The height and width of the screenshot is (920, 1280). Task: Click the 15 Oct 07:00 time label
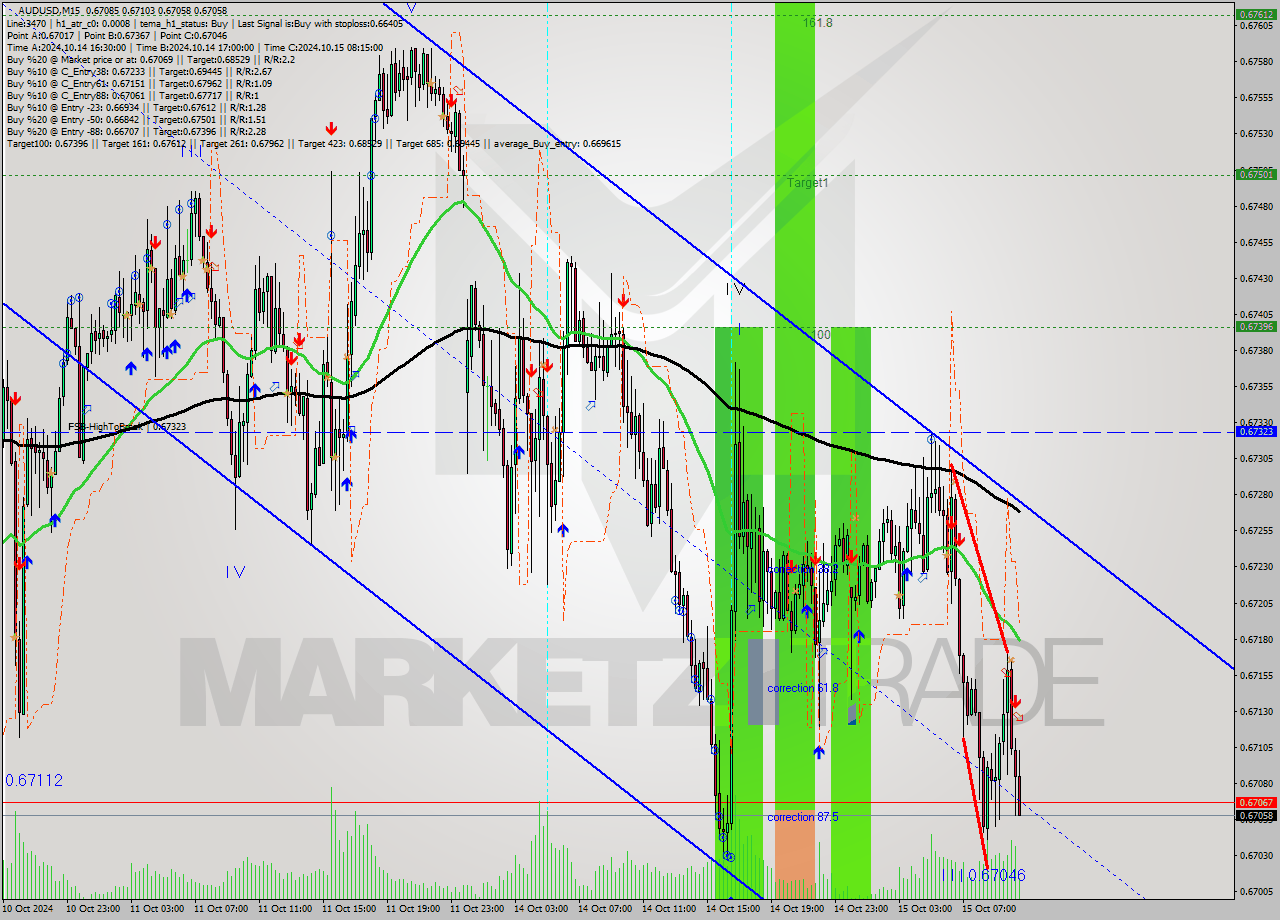click(x=987, y=909)
